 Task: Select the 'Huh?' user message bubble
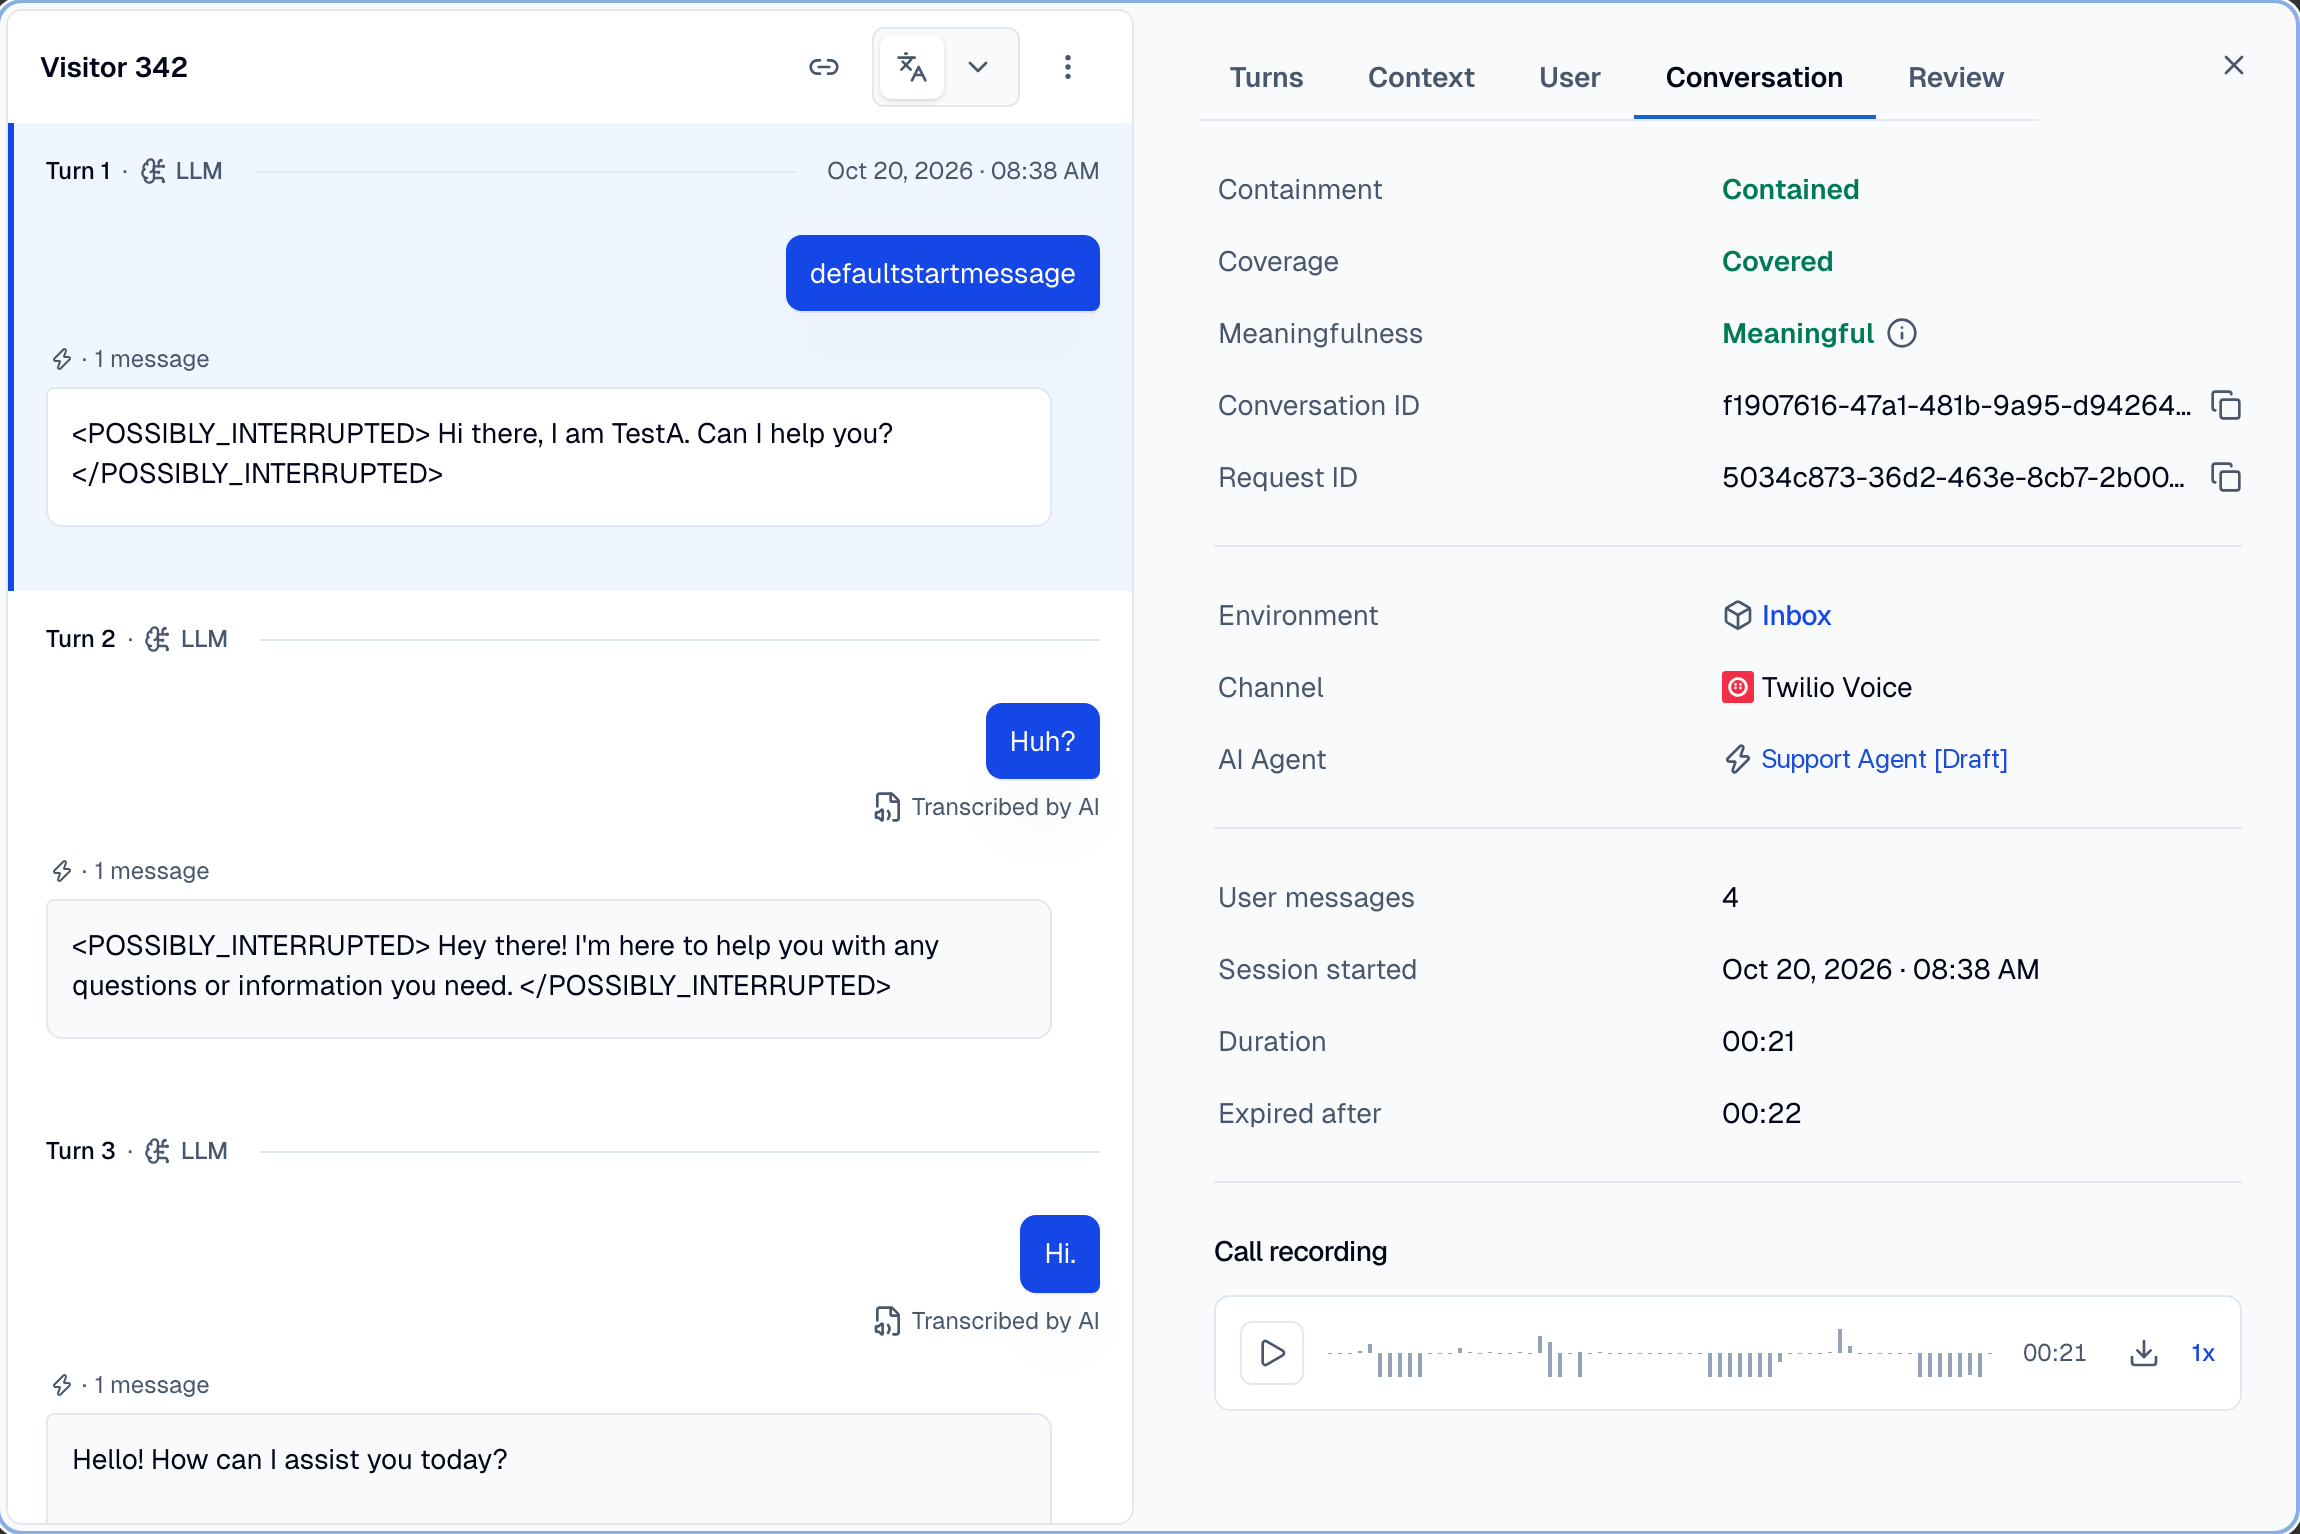click(1042, 741)
